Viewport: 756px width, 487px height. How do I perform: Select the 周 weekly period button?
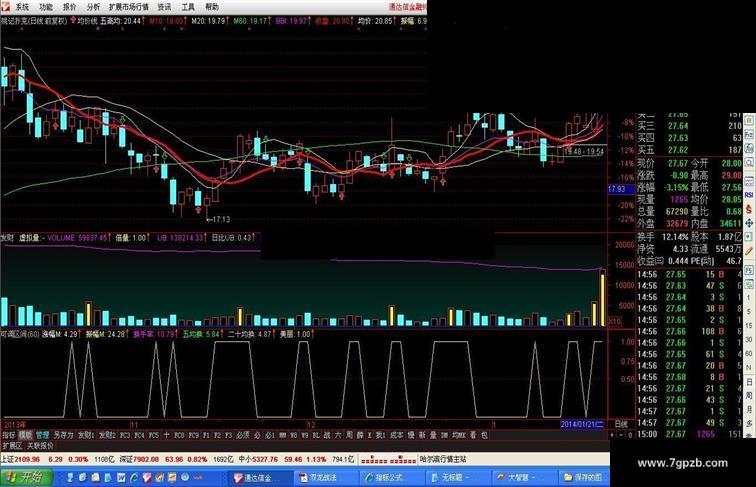pyautogui.click(x=749, y=395)
